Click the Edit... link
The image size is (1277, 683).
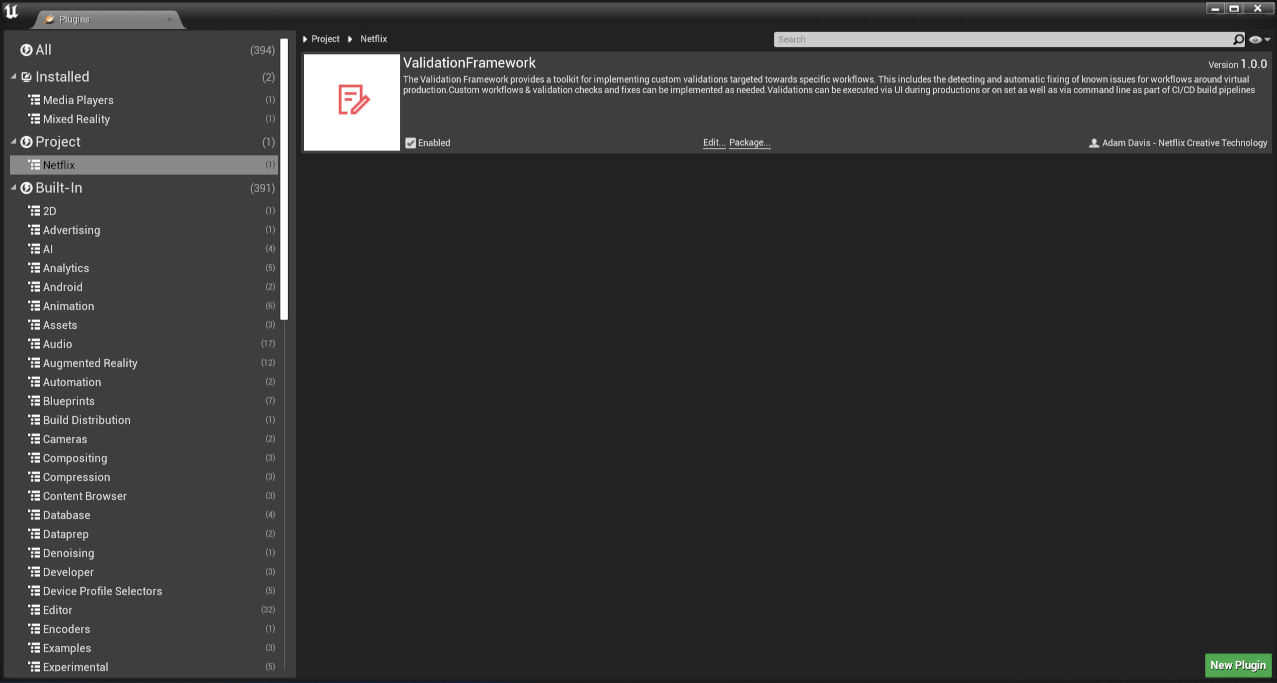pos(714,143)
